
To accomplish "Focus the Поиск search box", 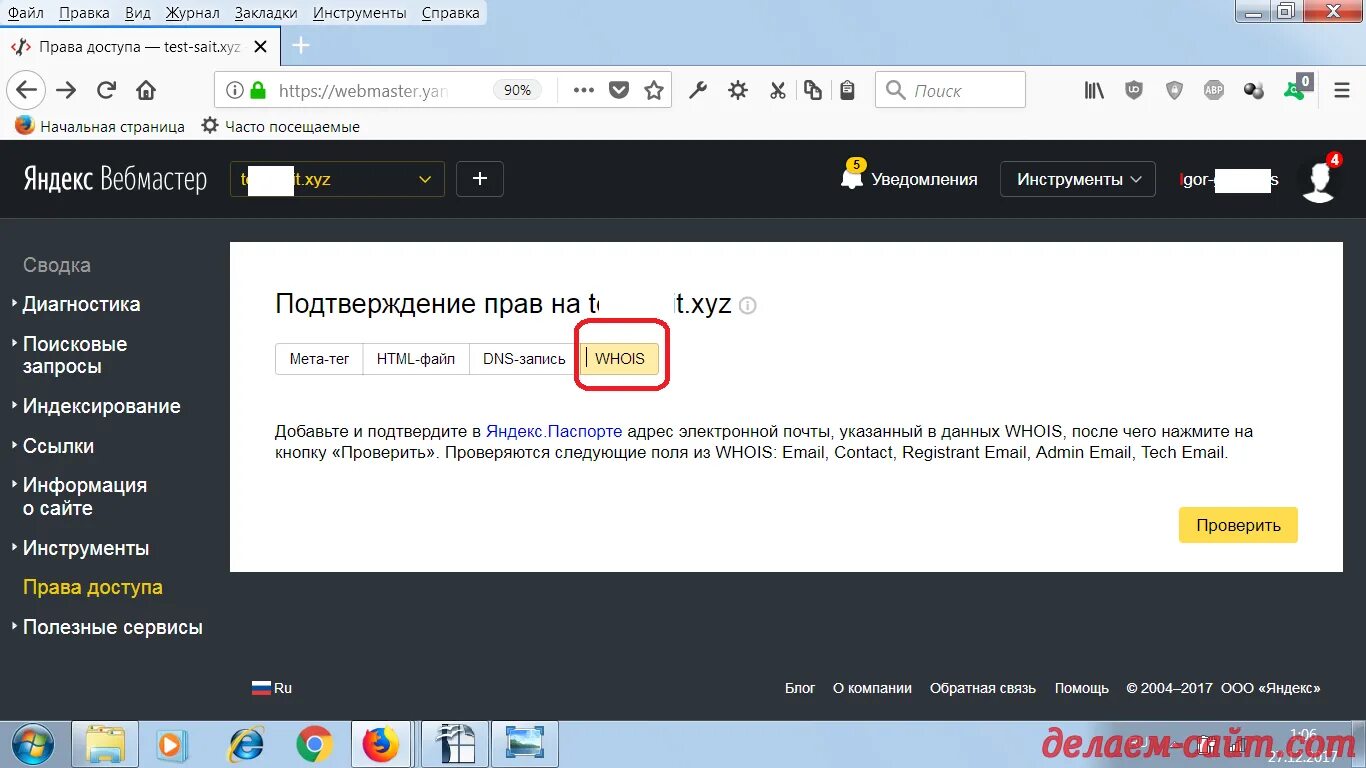I will pos(950,90).
